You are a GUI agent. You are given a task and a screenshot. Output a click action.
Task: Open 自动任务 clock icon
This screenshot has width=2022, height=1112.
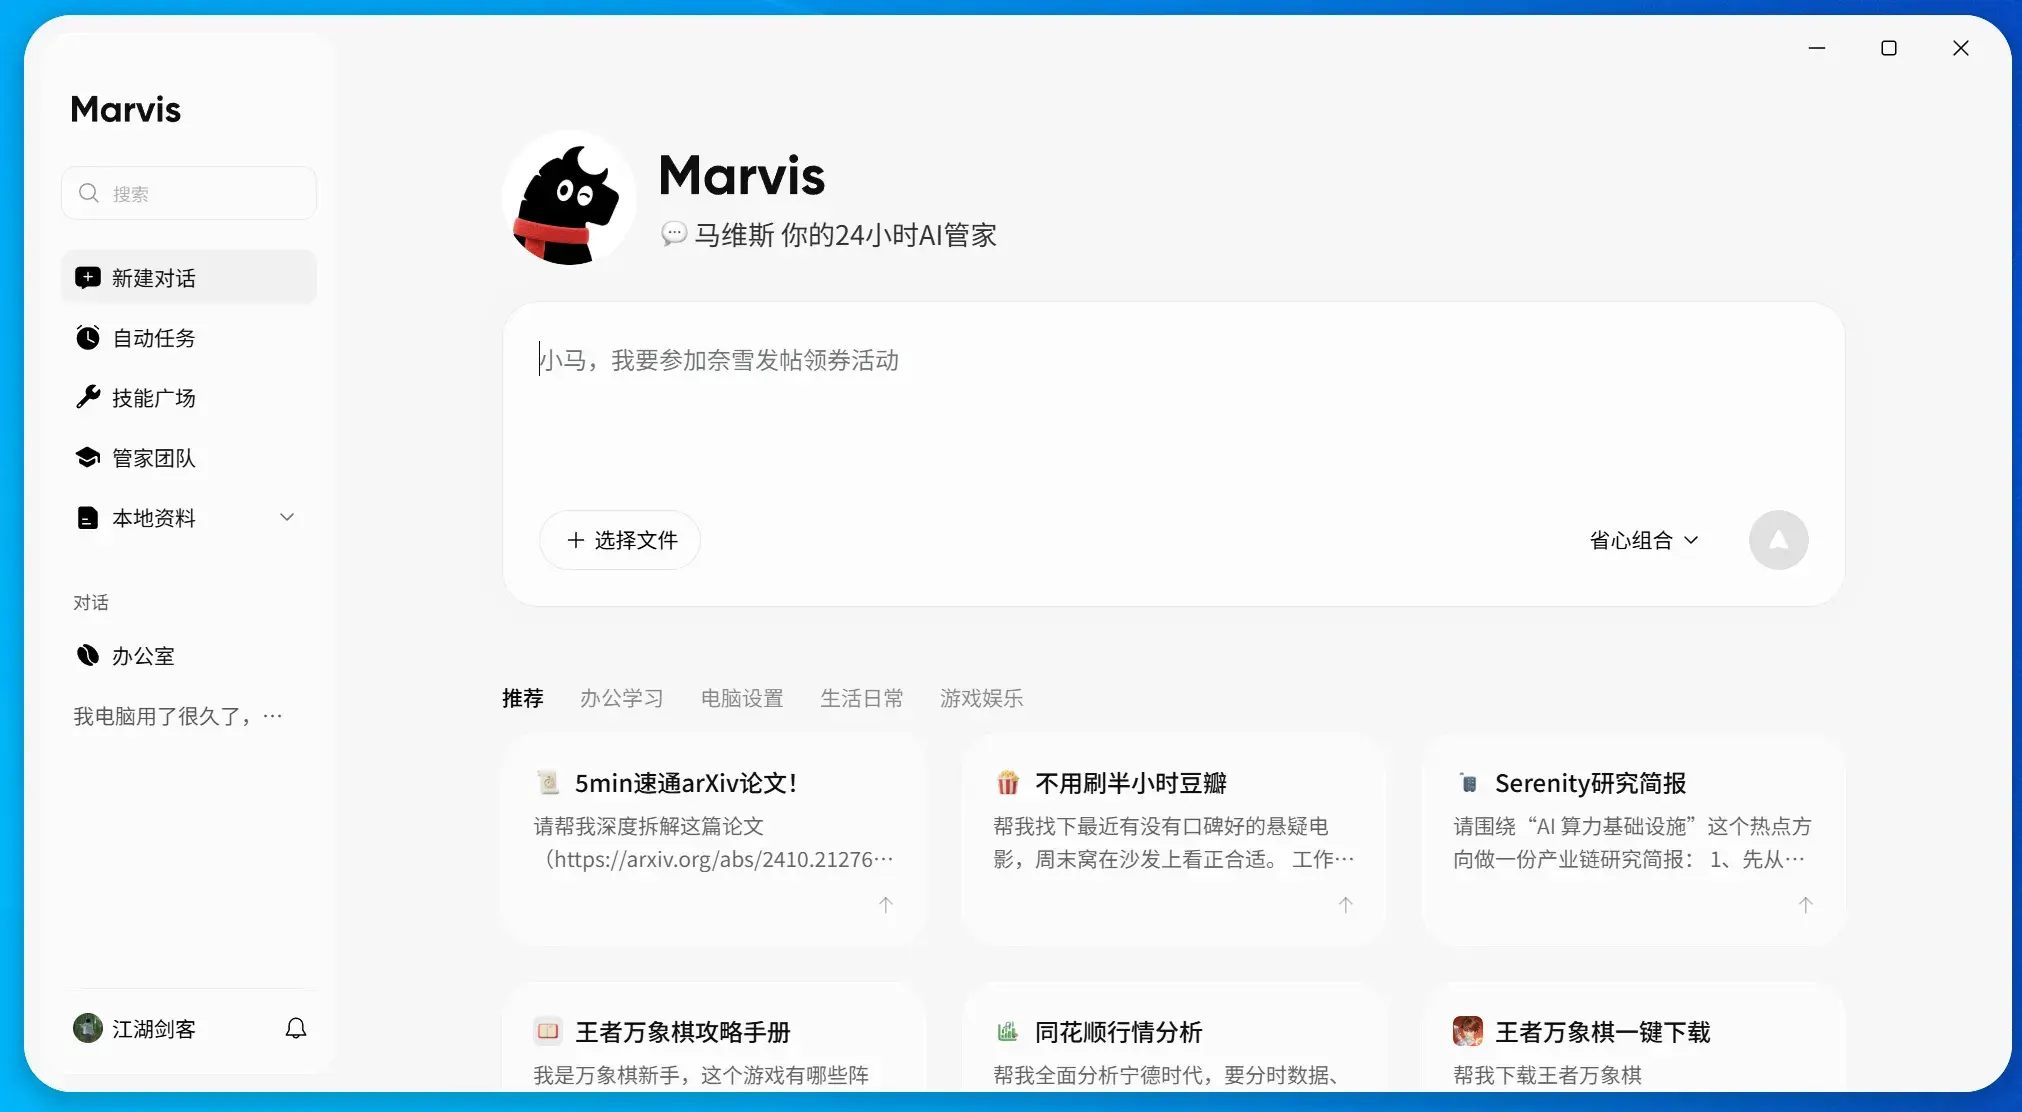88,338
